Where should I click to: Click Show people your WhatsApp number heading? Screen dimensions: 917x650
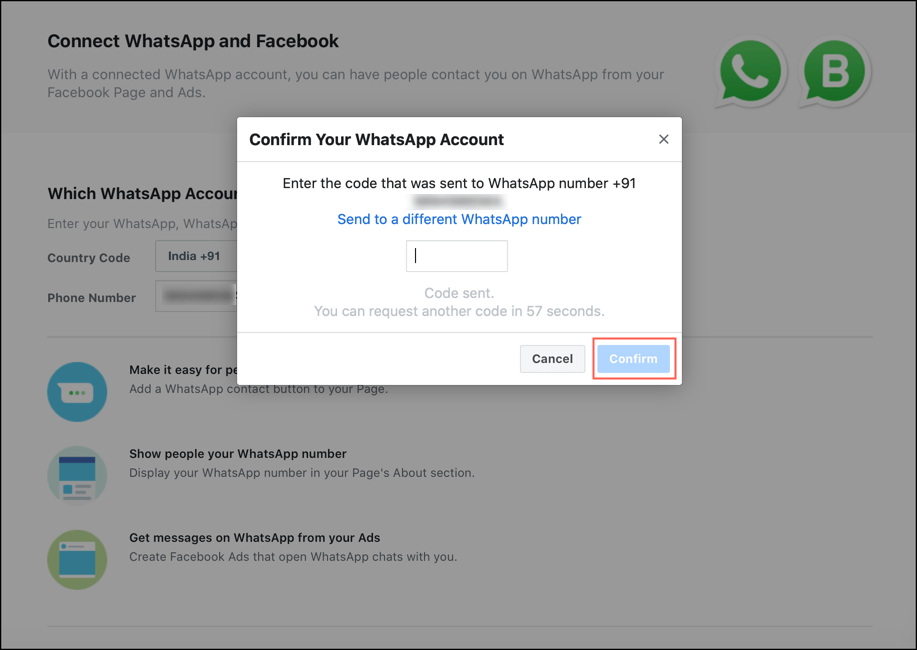coord(237,453)
